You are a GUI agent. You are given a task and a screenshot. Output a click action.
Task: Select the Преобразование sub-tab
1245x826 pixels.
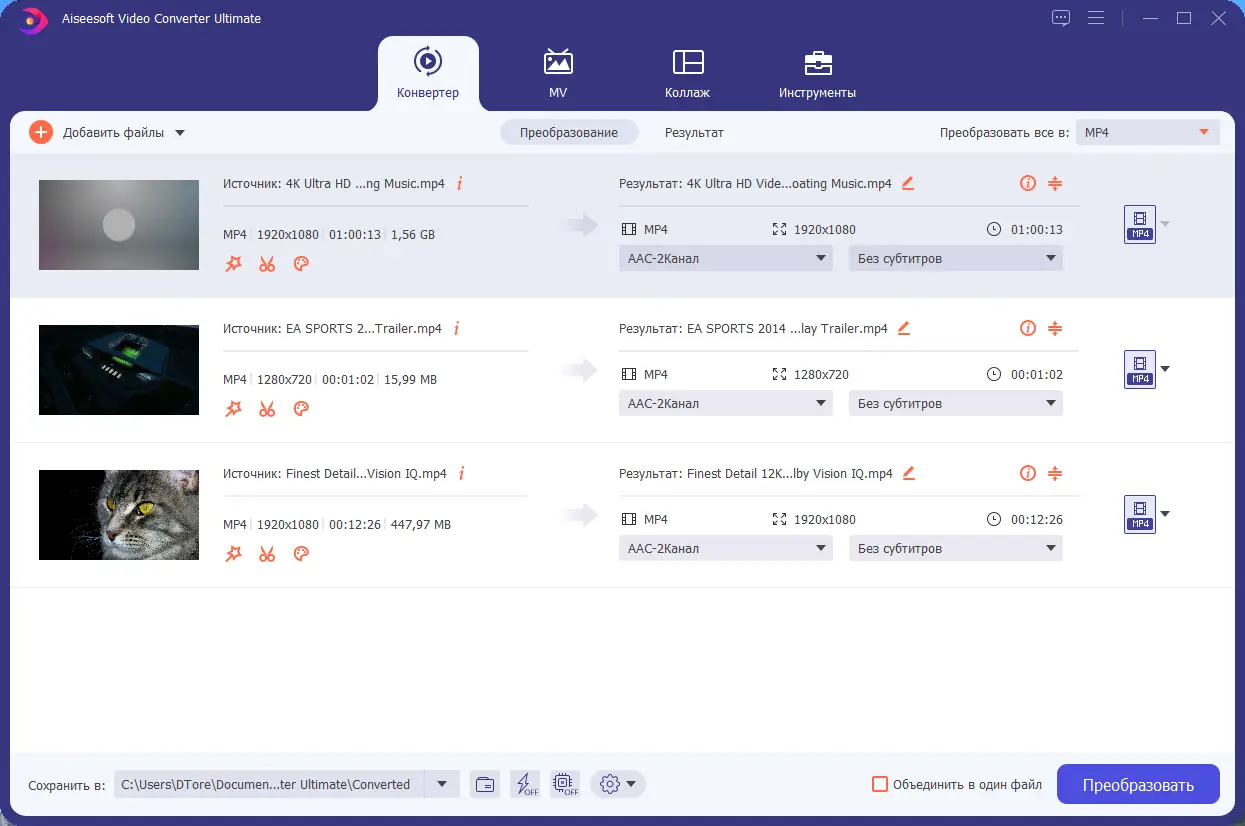point(569,132)
